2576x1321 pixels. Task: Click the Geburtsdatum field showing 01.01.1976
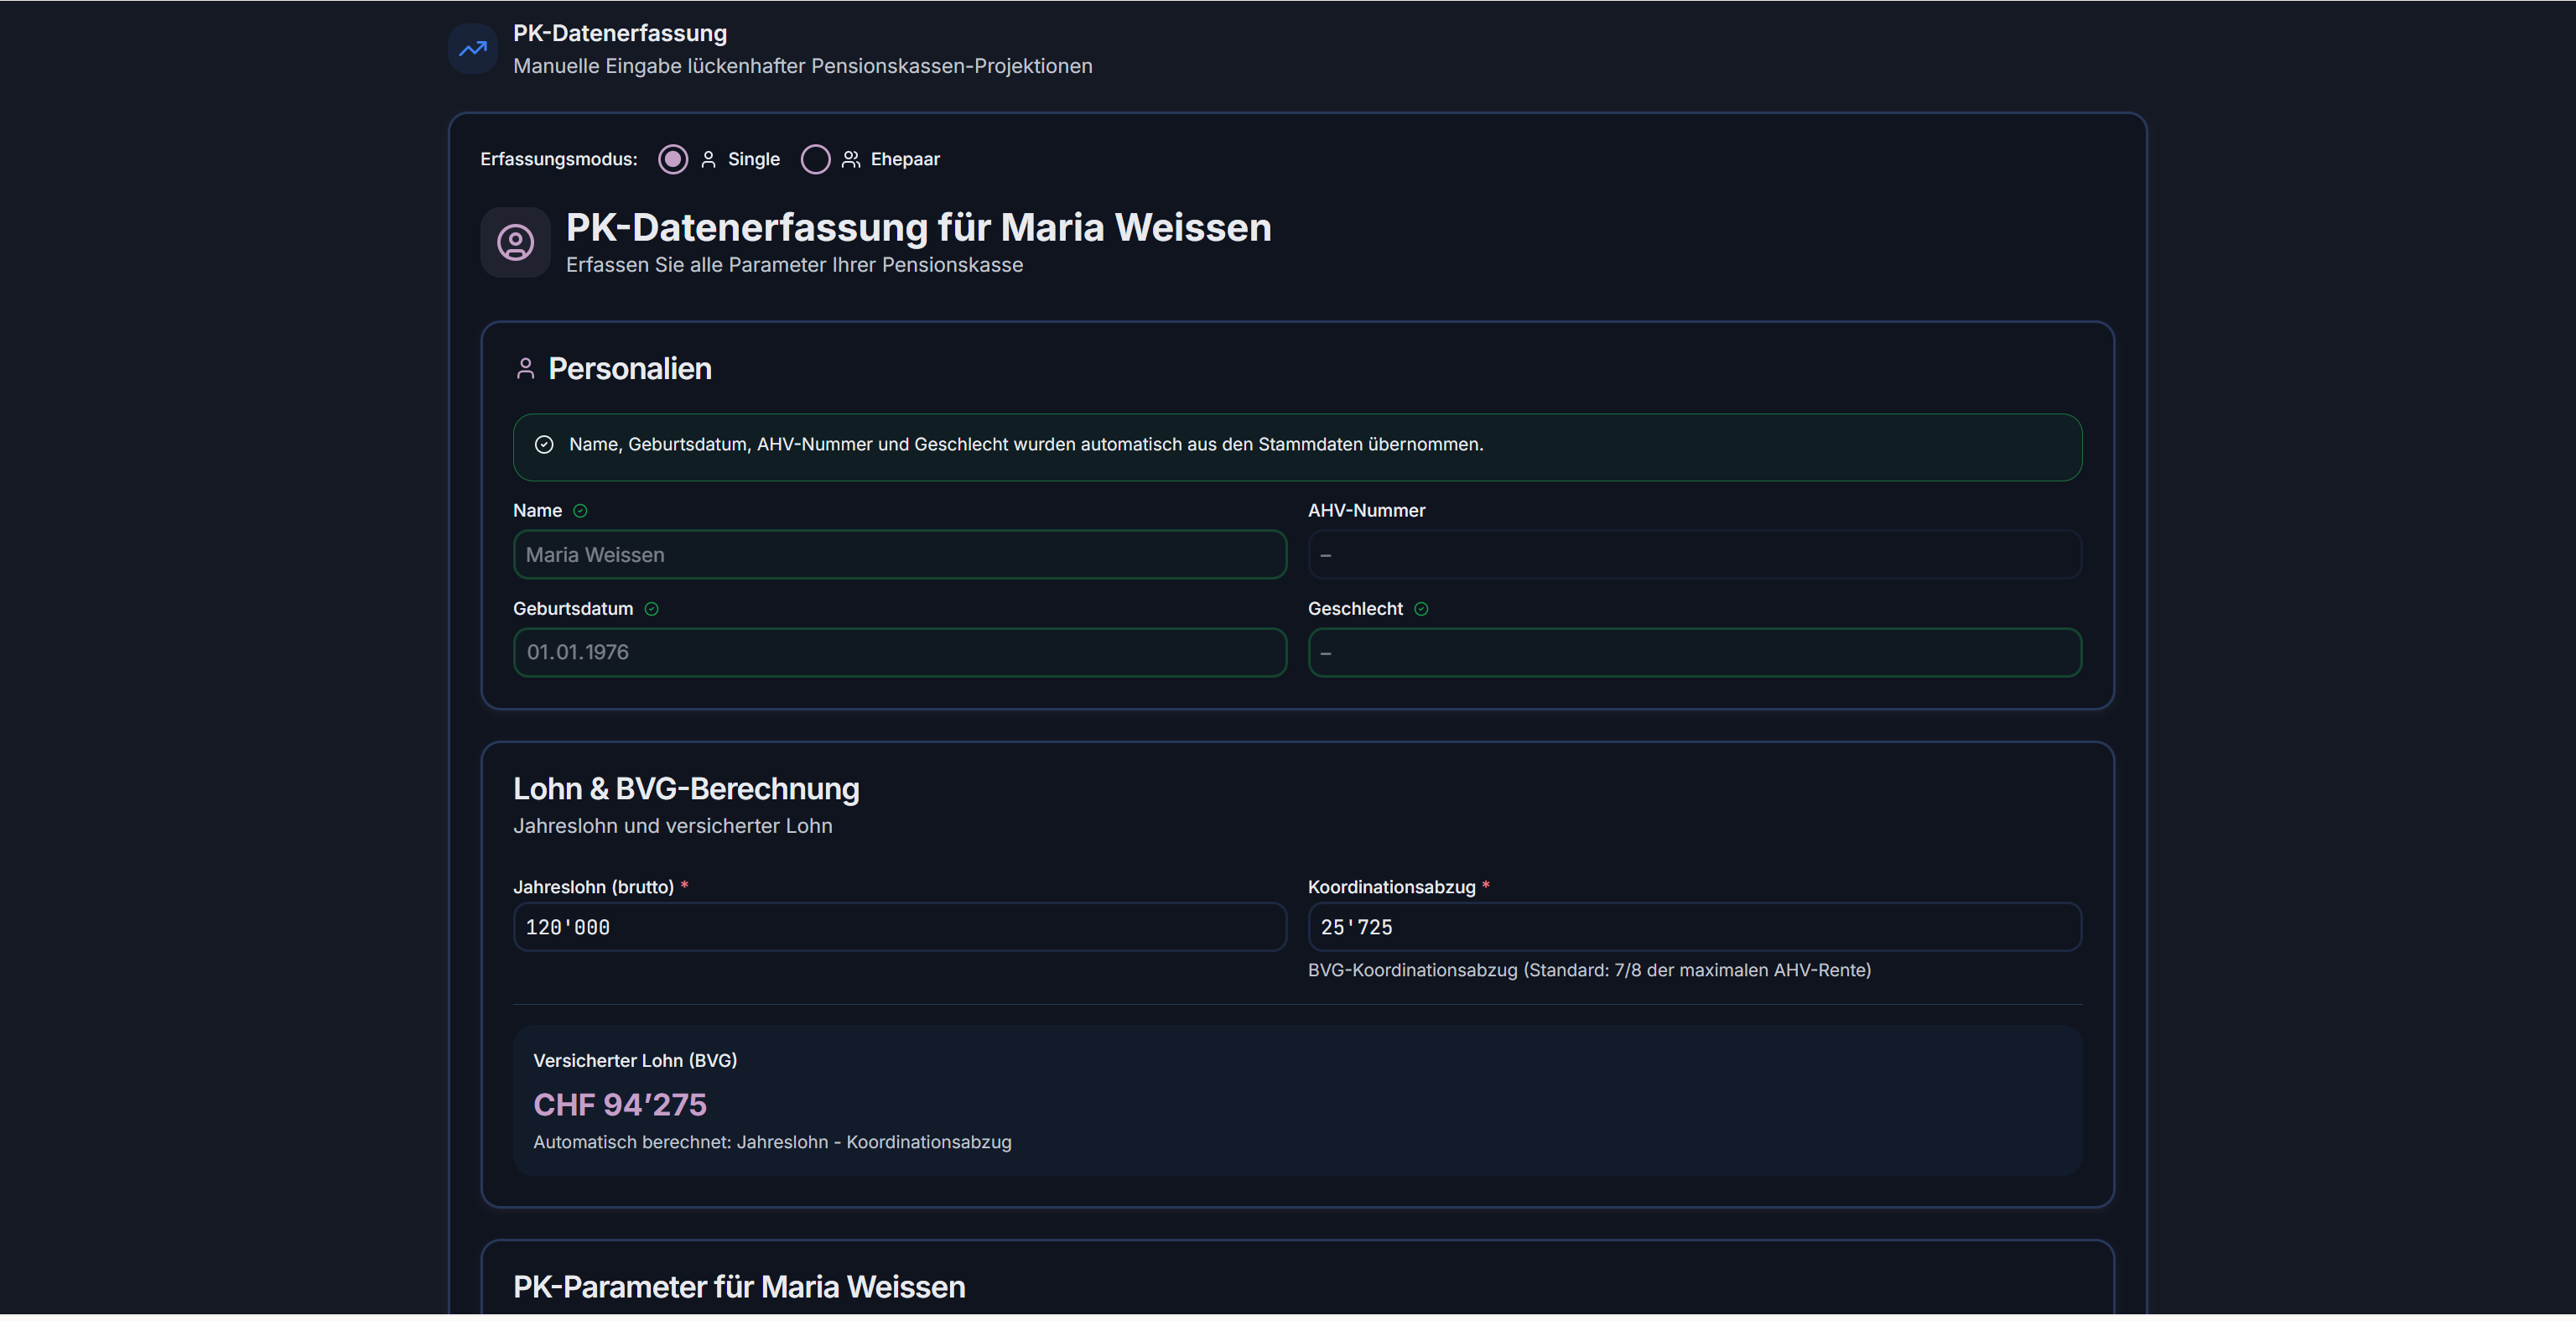coord(899,653)
